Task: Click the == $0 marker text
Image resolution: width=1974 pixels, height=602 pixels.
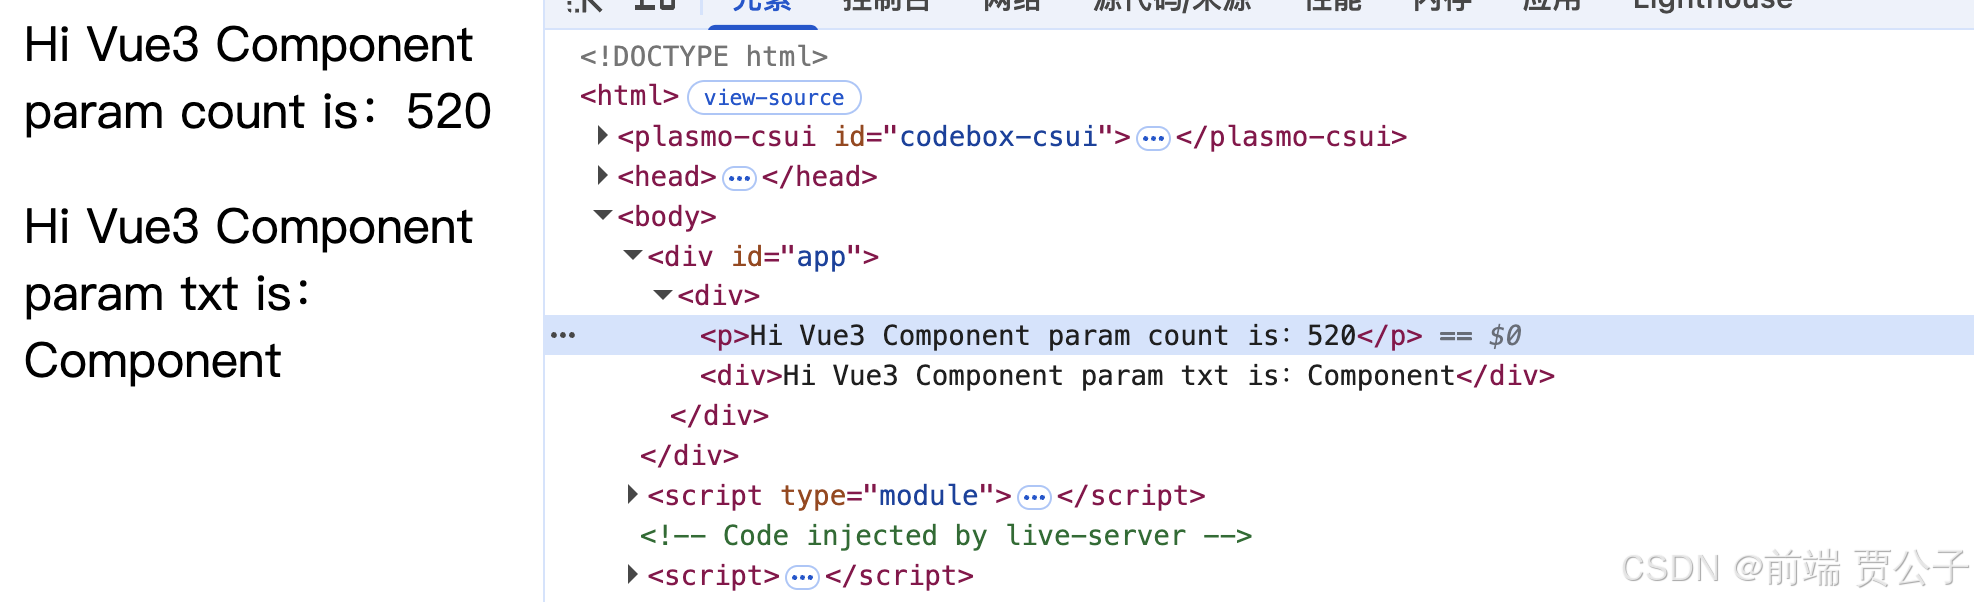Action: [x=1480, y=335]
